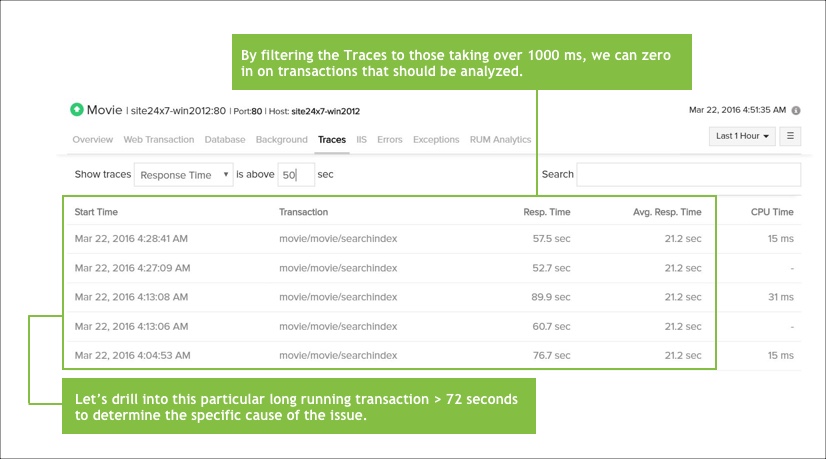Open the Background tab
The image size is (826, 459).
(x=281, y=140)
